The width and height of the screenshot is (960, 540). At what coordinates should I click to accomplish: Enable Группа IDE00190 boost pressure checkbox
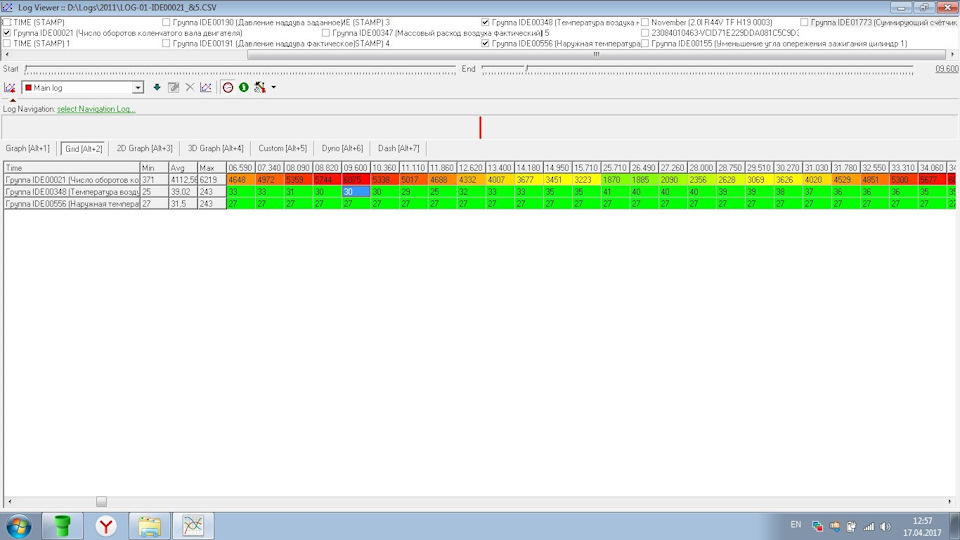click(166, 22)
